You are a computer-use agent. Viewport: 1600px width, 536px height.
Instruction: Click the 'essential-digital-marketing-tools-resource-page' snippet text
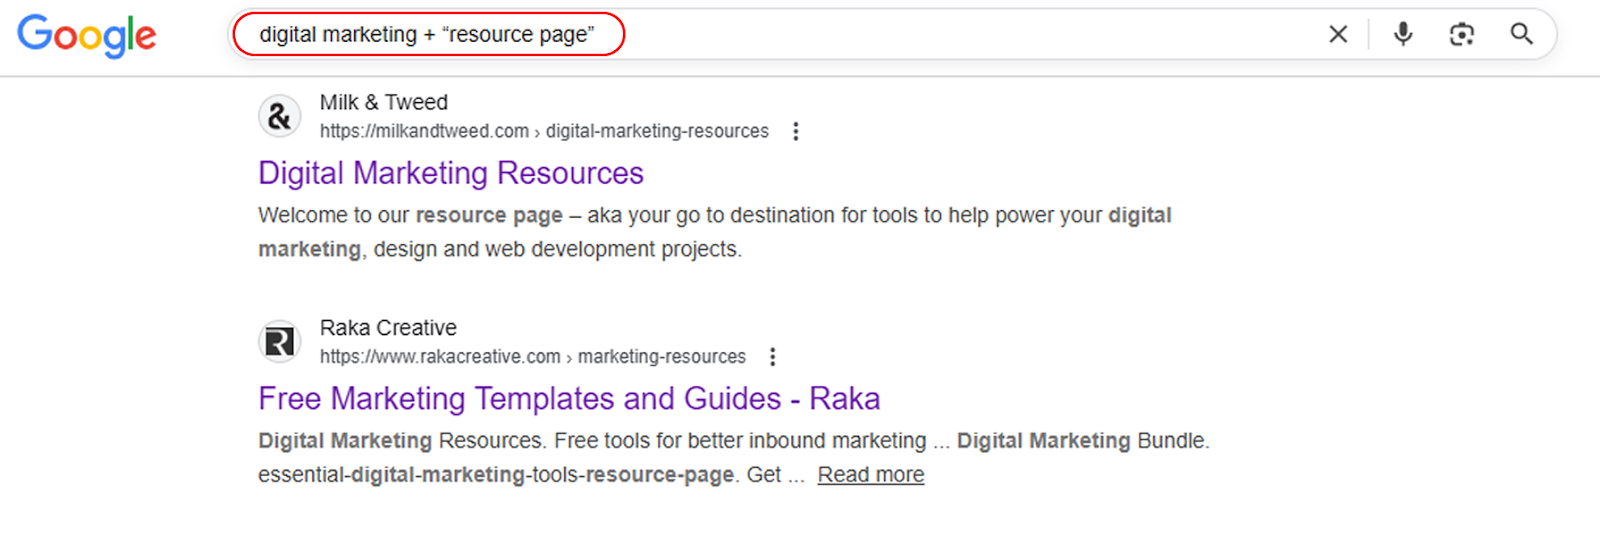click(x=498, y=475)
